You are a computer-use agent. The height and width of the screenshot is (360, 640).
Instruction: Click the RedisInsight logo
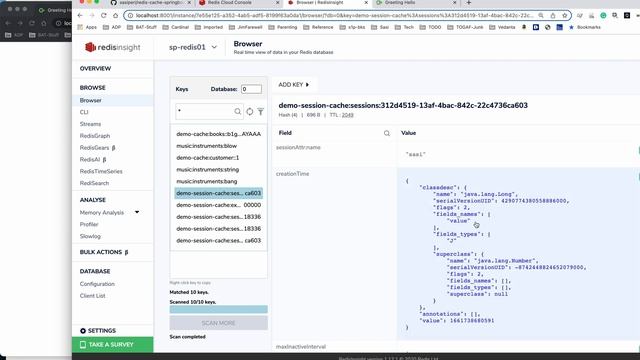click(113, 47)
